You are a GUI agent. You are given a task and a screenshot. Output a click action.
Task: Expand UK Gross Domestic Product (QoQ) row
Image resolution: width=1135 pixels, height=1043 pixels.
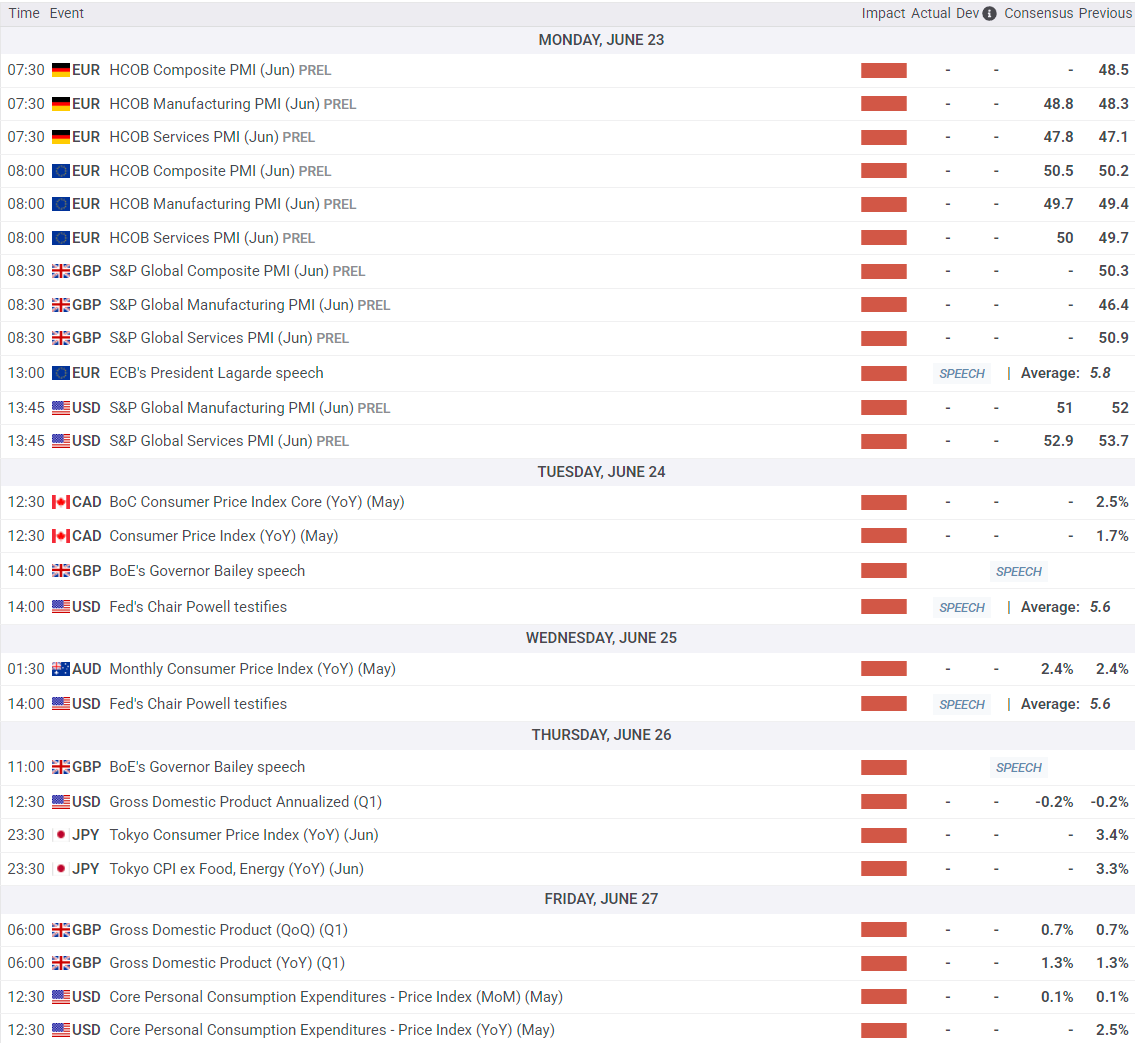(x=568, y=930)
